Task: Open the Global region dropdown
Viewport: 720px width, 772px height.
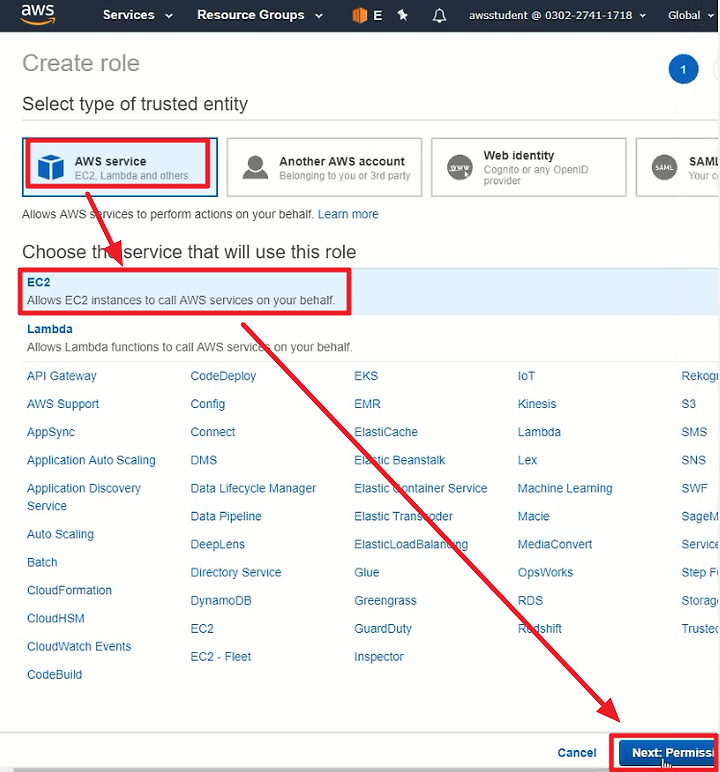Action: coord(690,15)
